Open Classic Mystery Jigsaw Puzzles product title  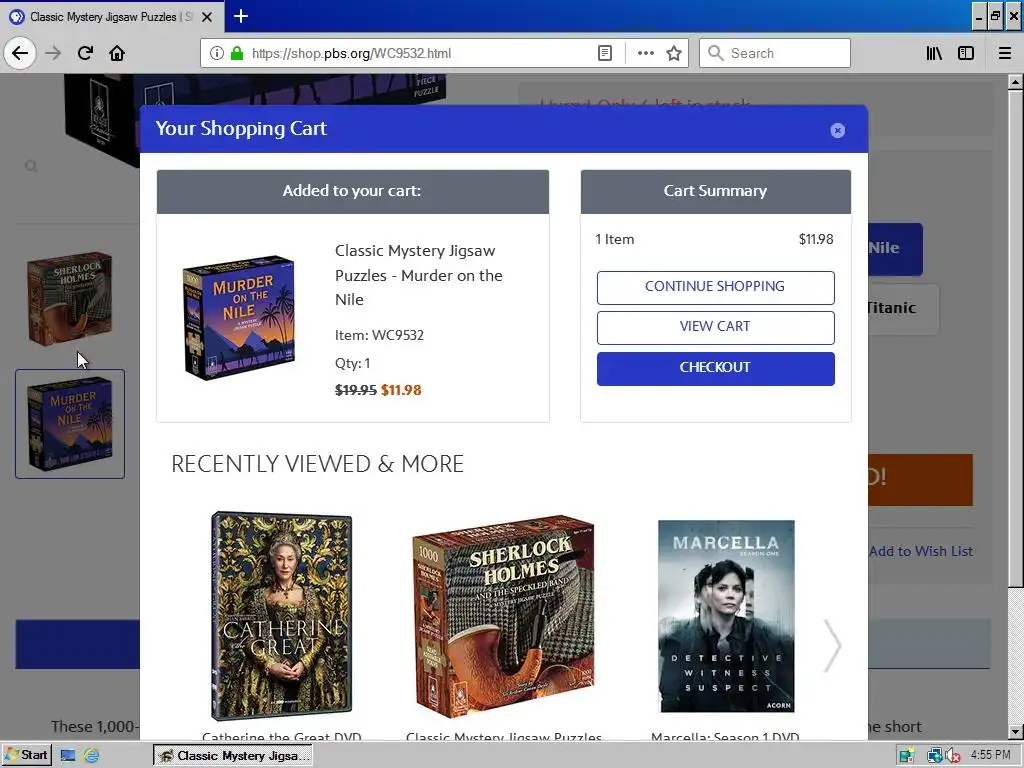(x=419, y=275)
